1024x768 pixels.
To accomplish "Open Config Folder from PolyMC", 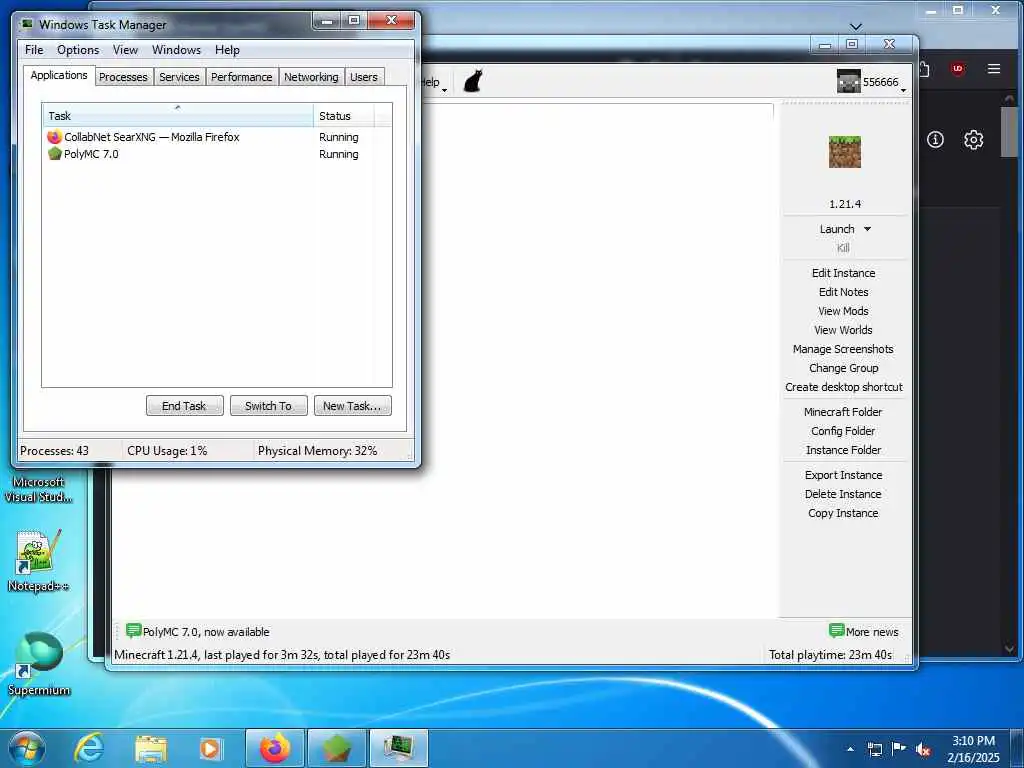I will click(x=843, y=431).
